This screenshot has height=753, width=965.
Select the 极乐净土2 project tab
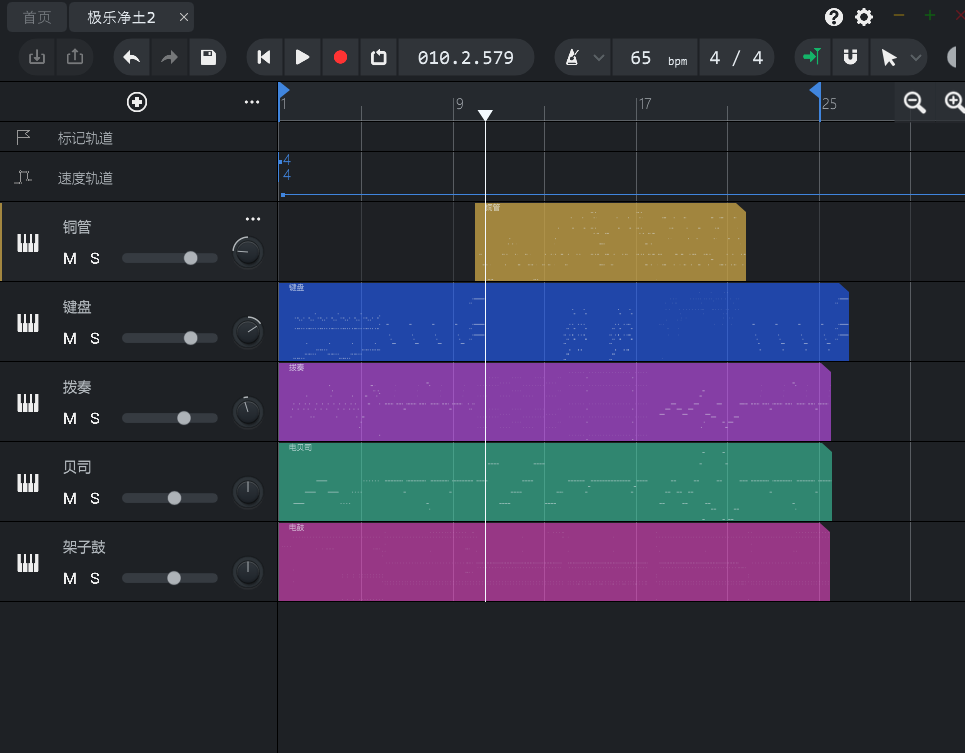(x=121, y=17)
